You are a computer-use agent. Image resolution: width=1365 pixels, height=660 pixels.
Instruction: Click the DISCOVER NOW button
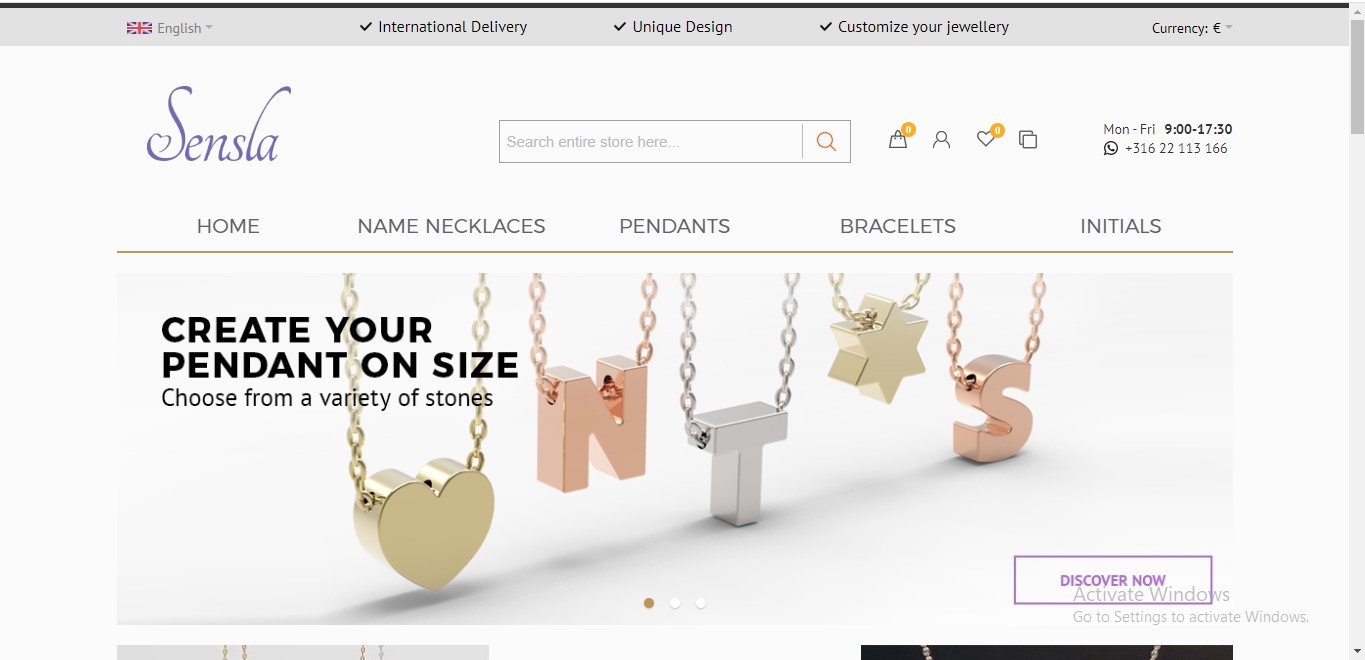[1113, 580]
